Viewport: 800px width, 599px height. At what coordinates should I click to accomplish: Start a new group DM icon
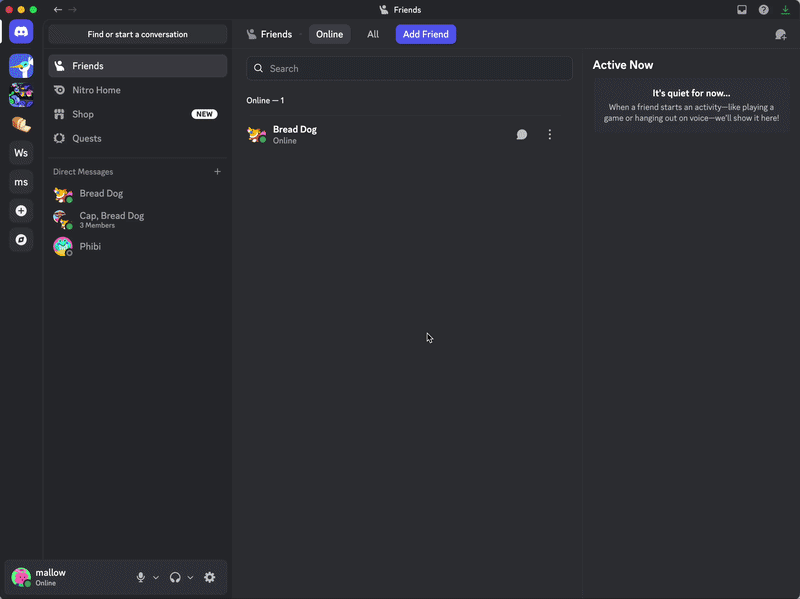point(781,34)
